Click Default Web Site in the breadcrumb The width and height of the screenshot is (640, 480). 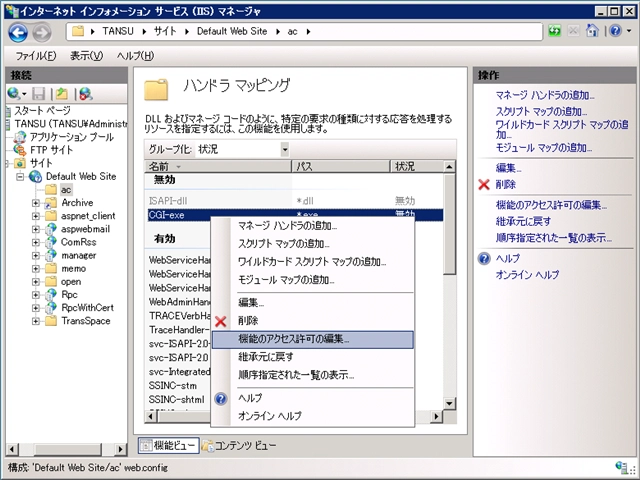[232, 31]
